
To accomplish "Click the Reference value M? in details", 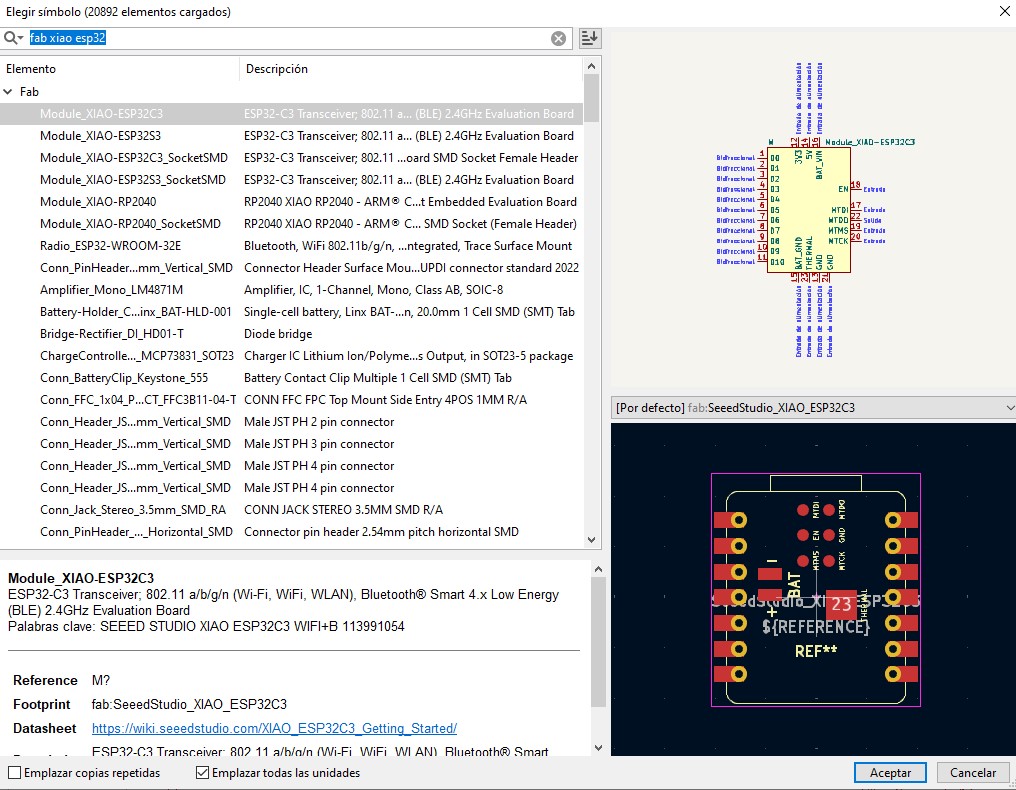I will coord(101,680).
